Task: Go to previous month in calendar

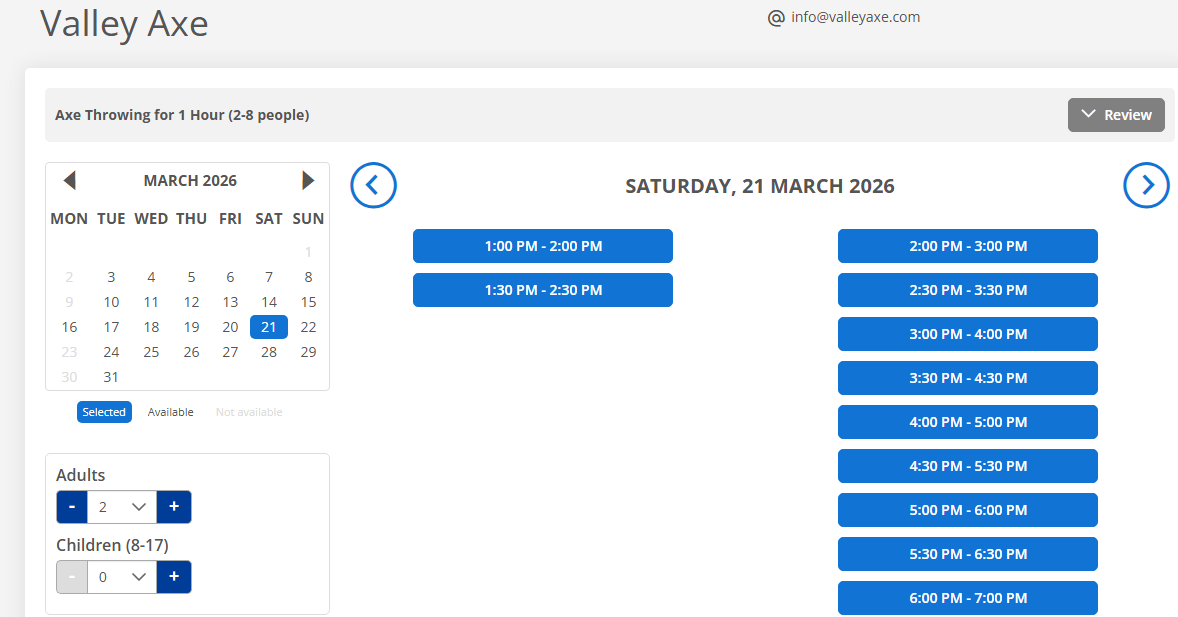Action: click(69, 181)
